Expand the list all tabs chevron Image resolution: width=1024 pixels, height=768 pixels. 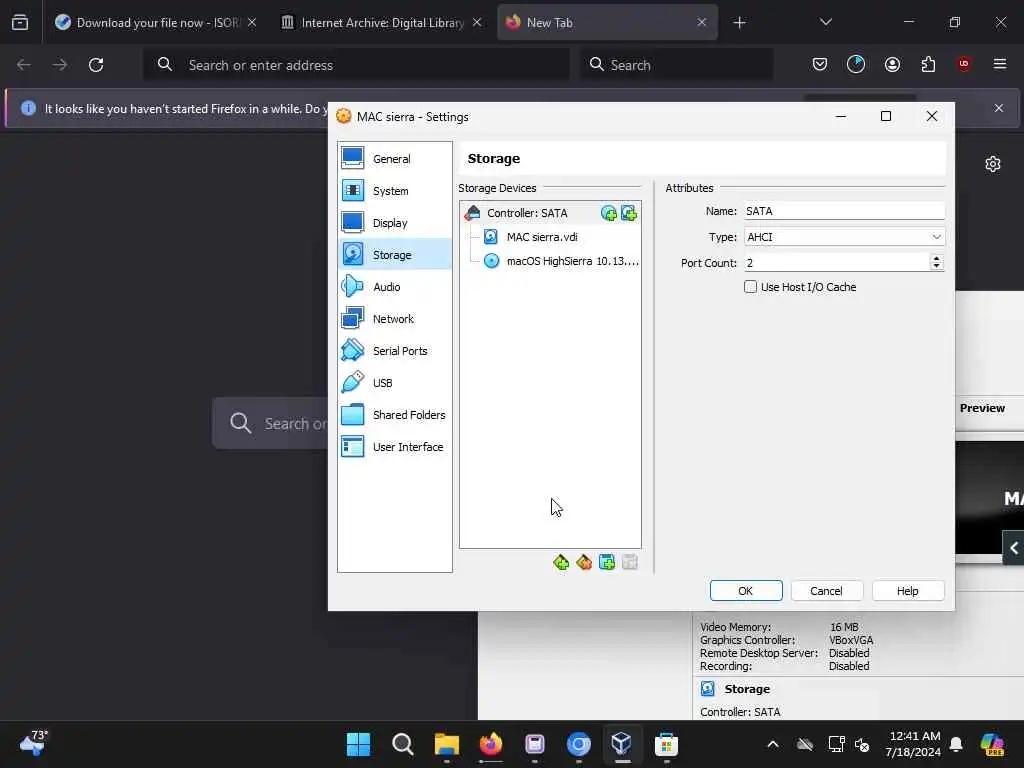pos(825,22)
